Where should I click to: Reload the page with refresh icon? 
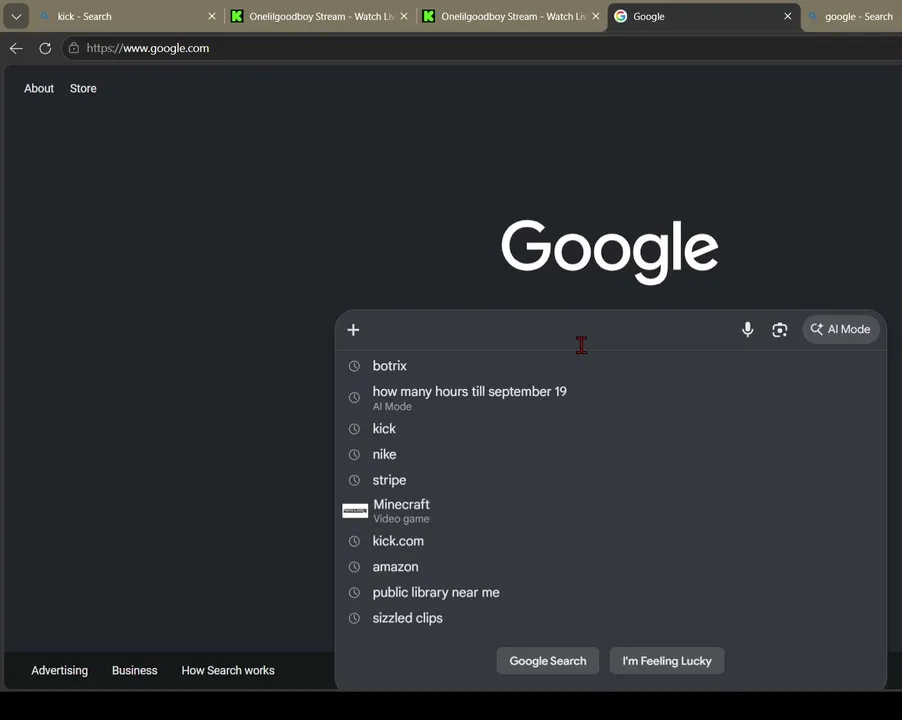click(x=45, y=48)
